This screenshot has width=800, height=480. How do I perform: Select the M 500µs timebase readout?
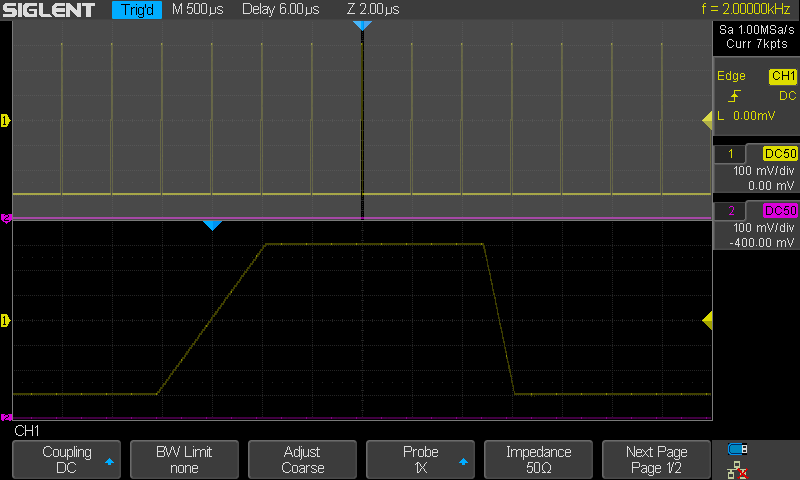(197, 9)
